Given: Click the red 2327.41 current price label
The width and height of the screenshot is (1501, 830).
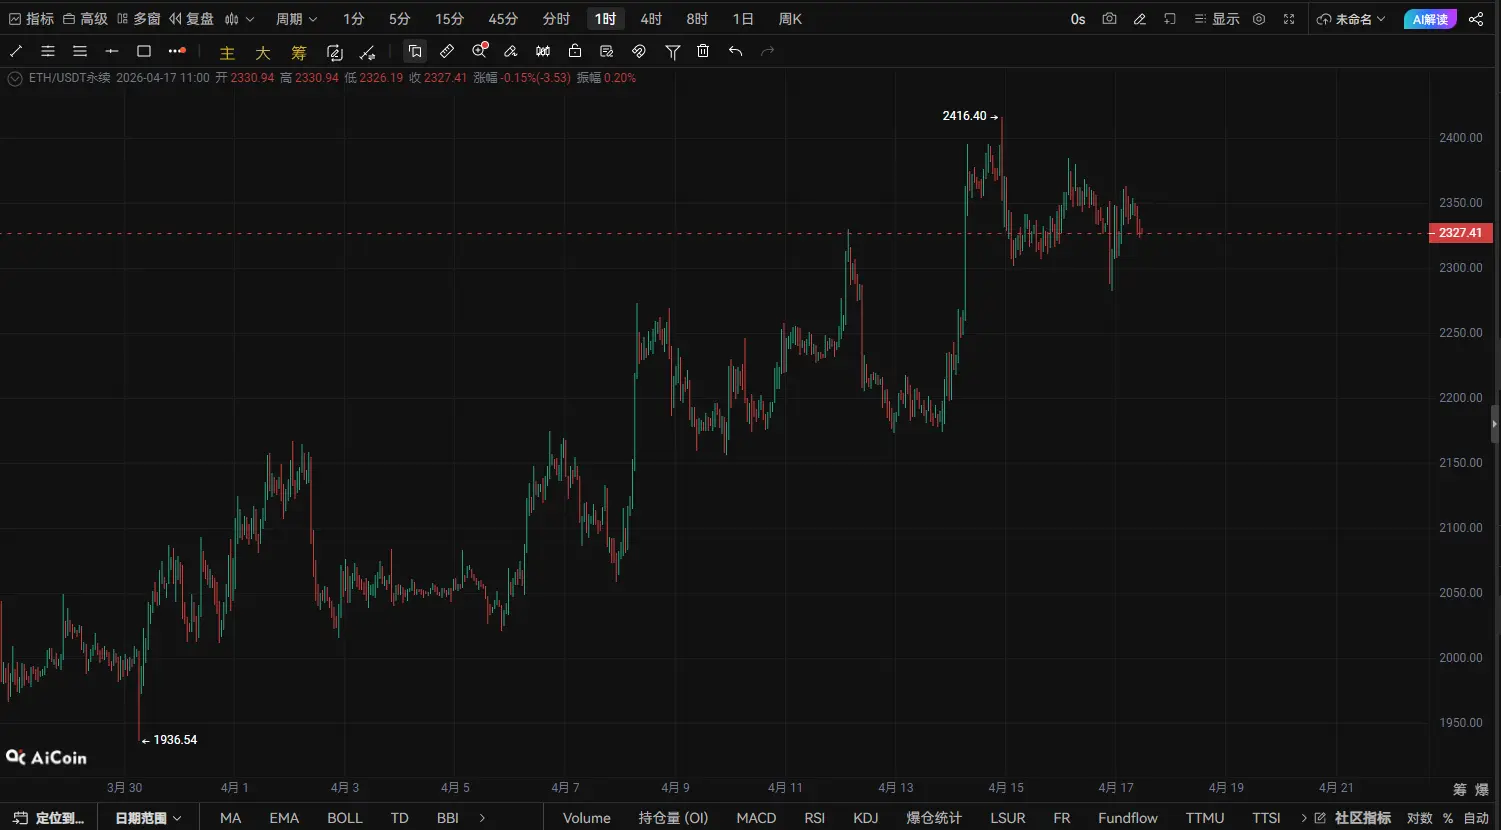Looking at the screenshot, I should 1460,233.
